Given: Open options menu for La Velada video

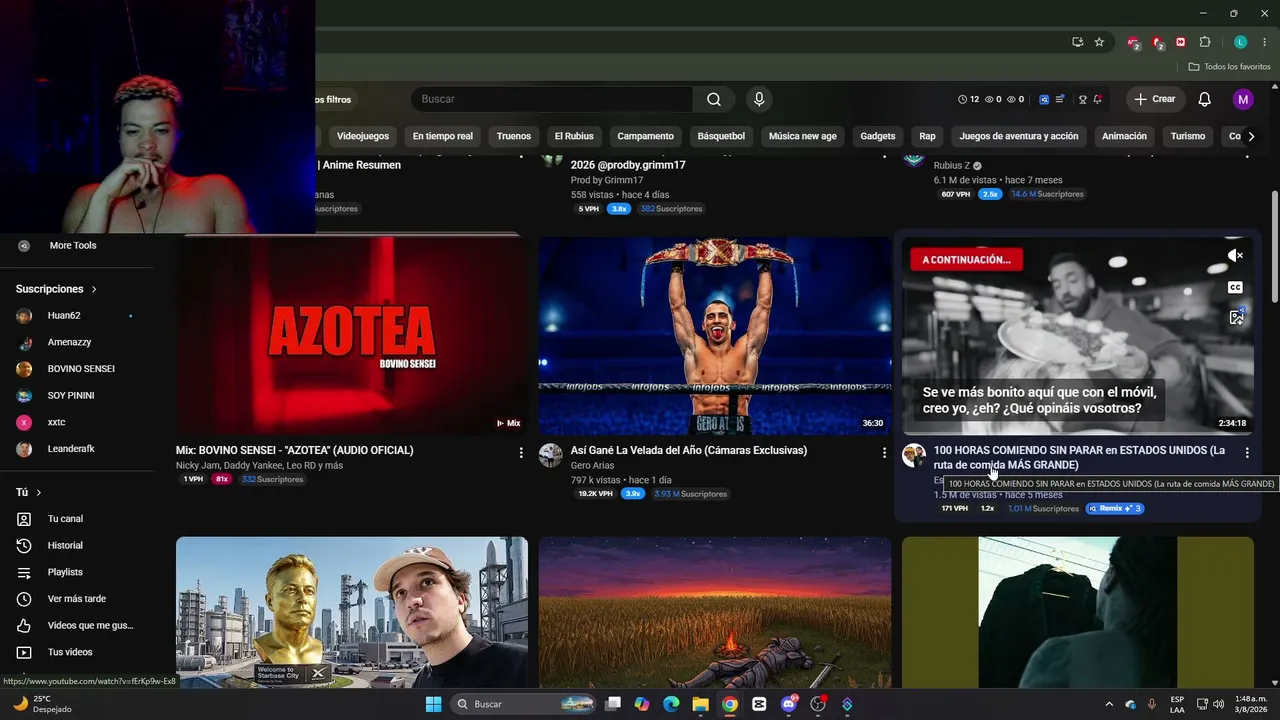Looking at the screenshot, I should [x=884, y=453].
